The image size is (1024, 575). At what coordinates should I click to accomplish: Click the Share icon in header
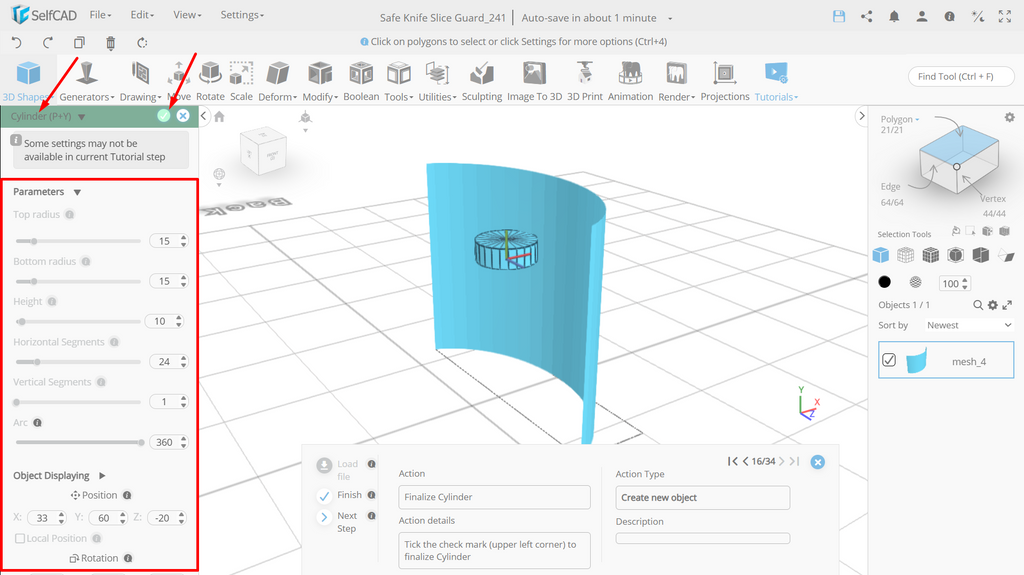click(x=867, y=17)
